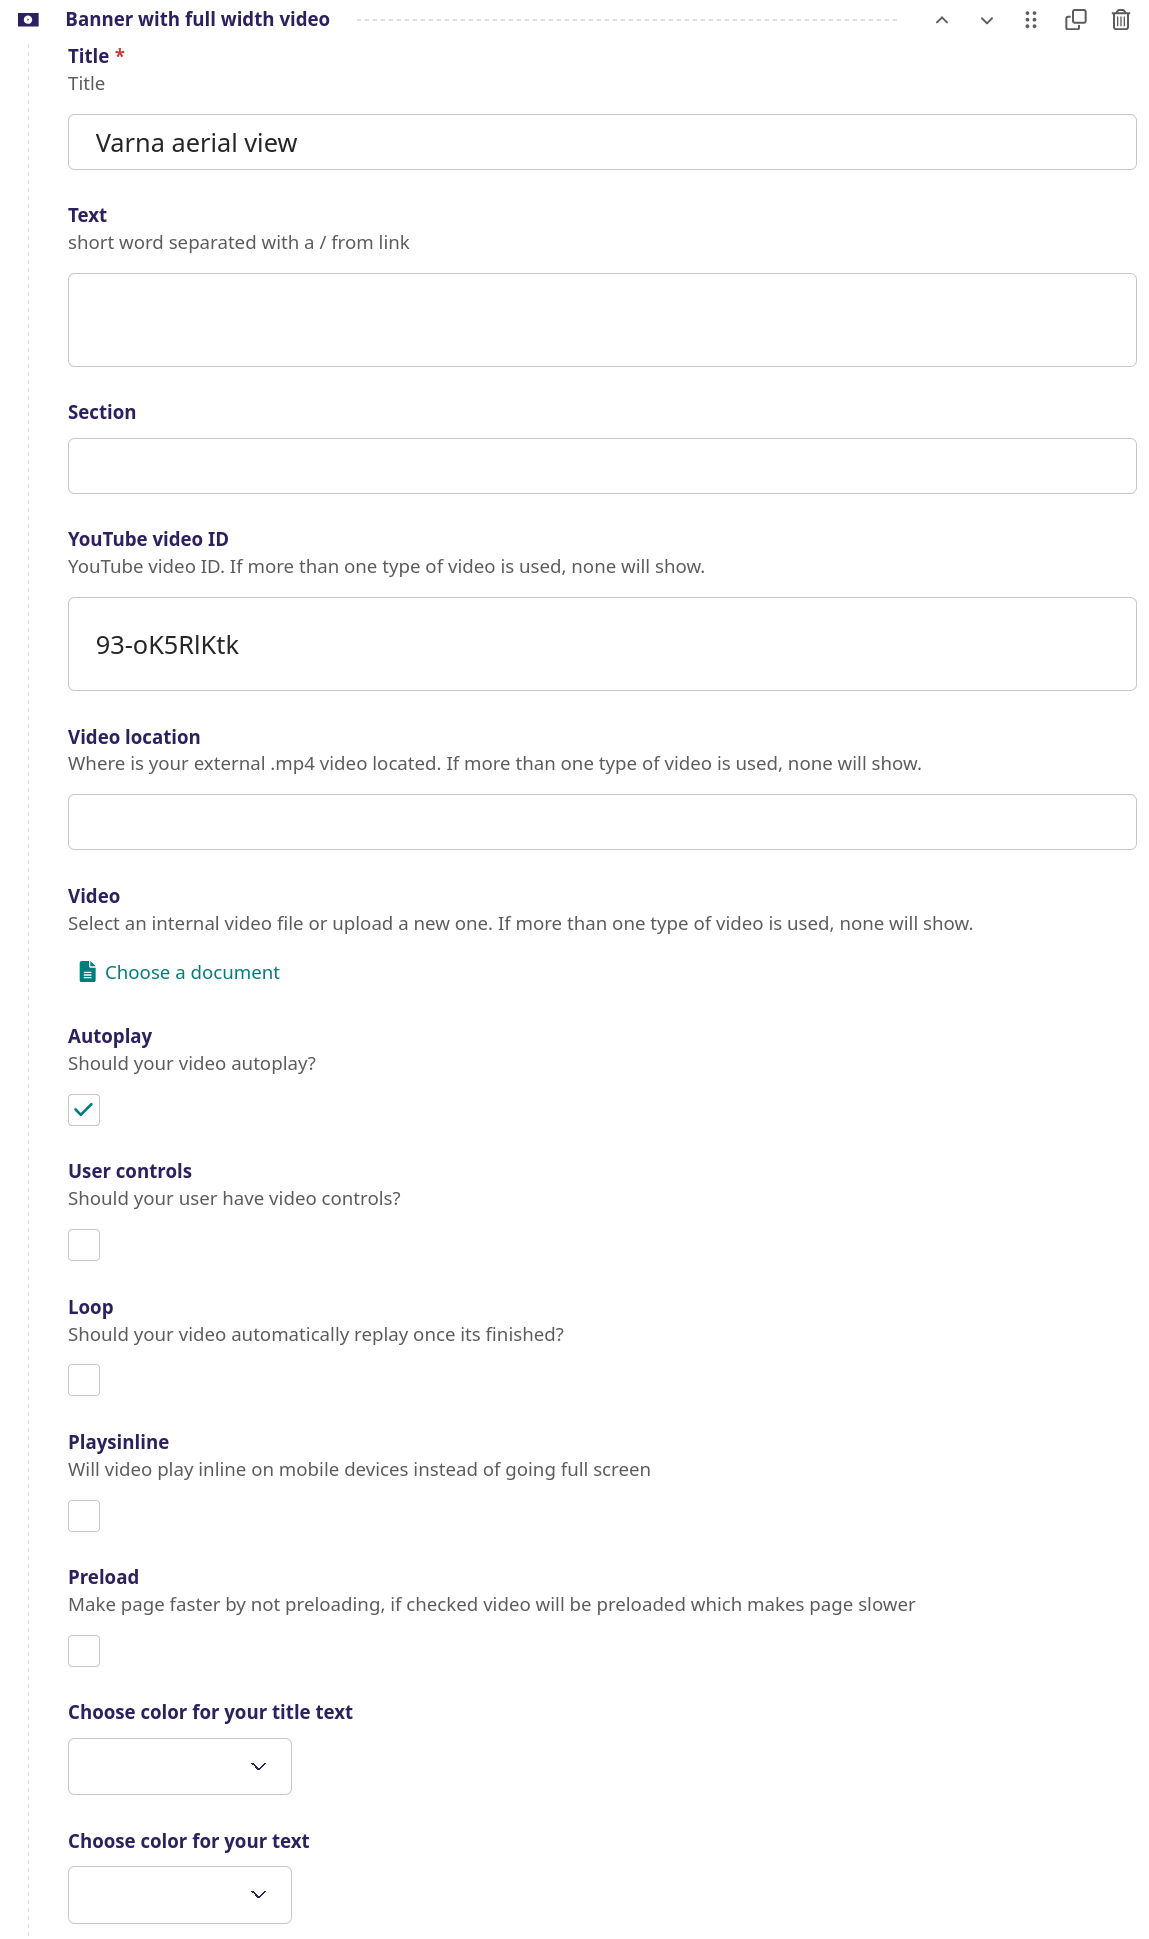The image size is (1149, 1939).
Task: Click document icon beside Choose a document
Action: (x=88, y=972)
